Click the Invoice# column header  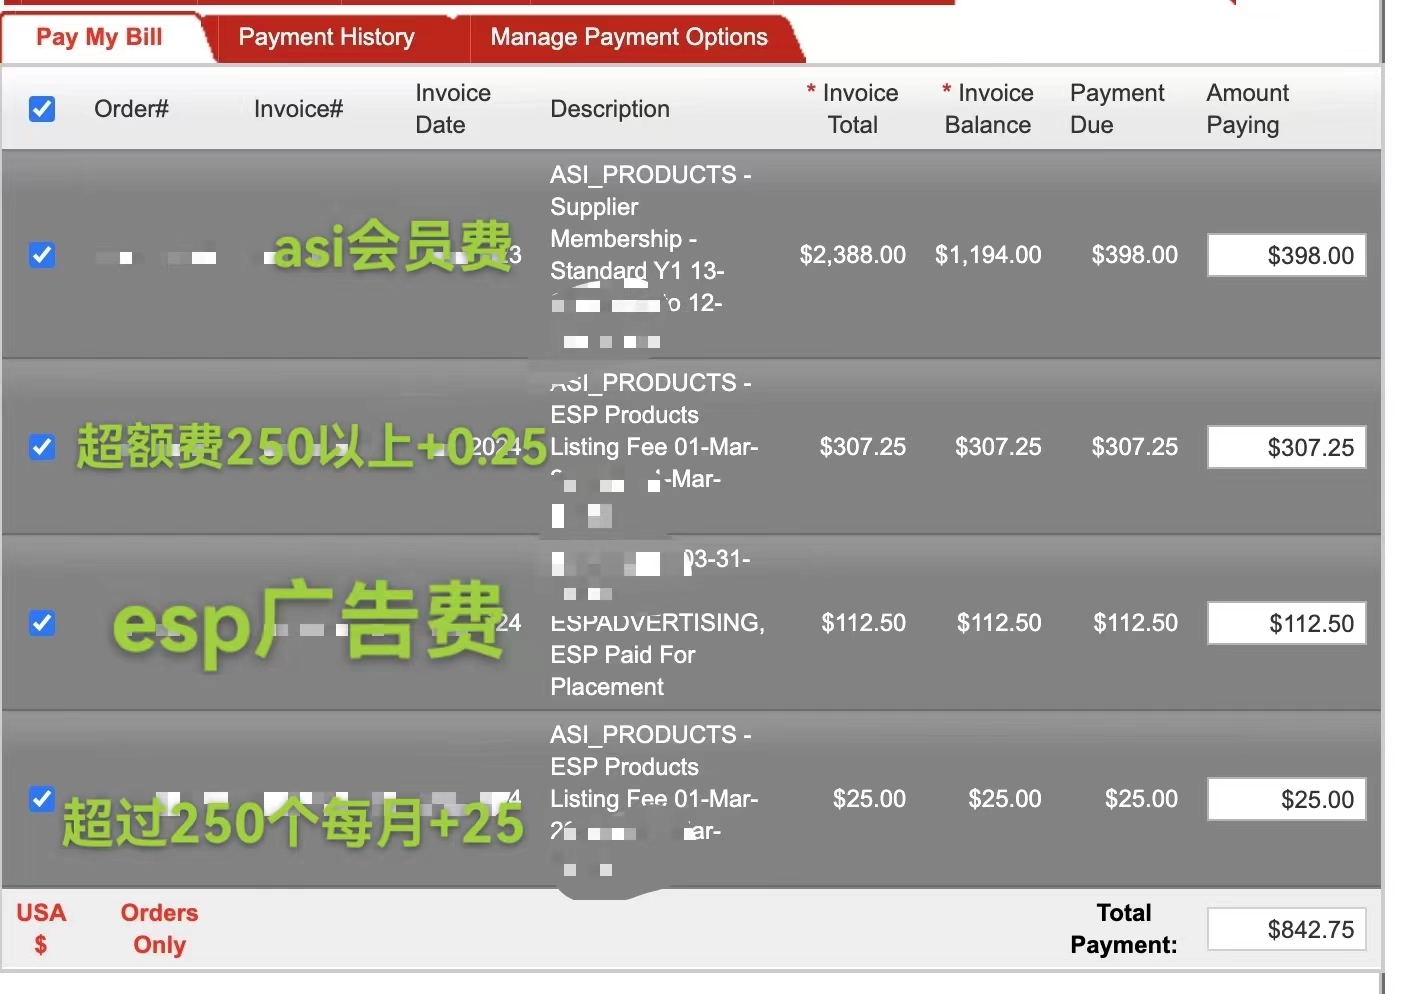point(298,109)
